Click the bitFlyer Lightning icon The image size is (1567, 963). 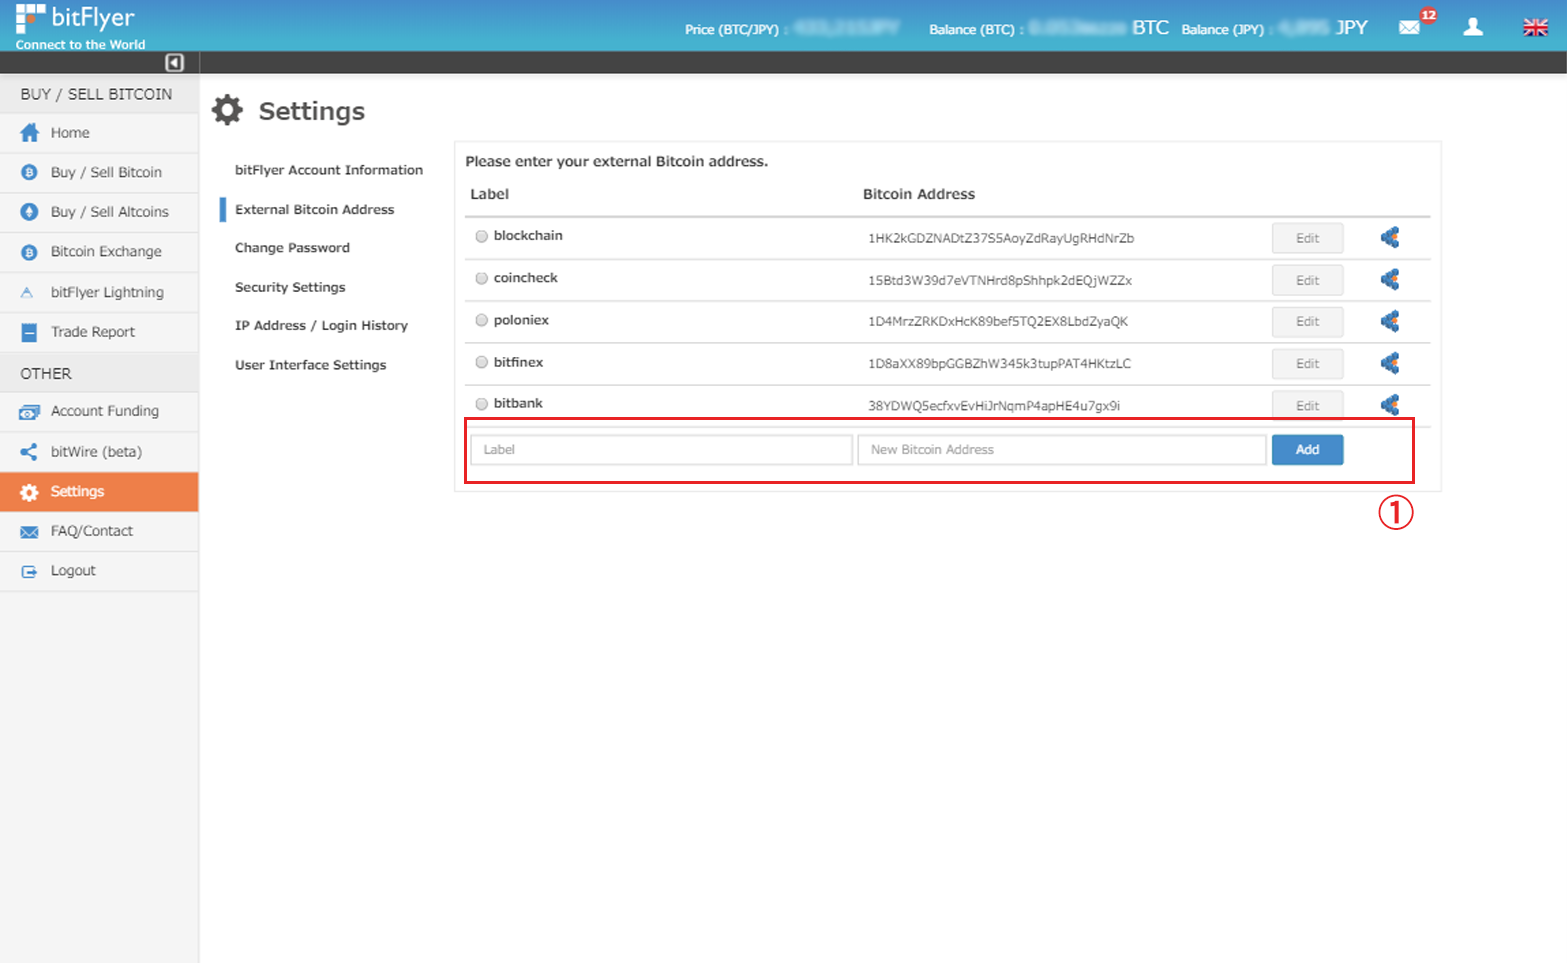(28, 292)
